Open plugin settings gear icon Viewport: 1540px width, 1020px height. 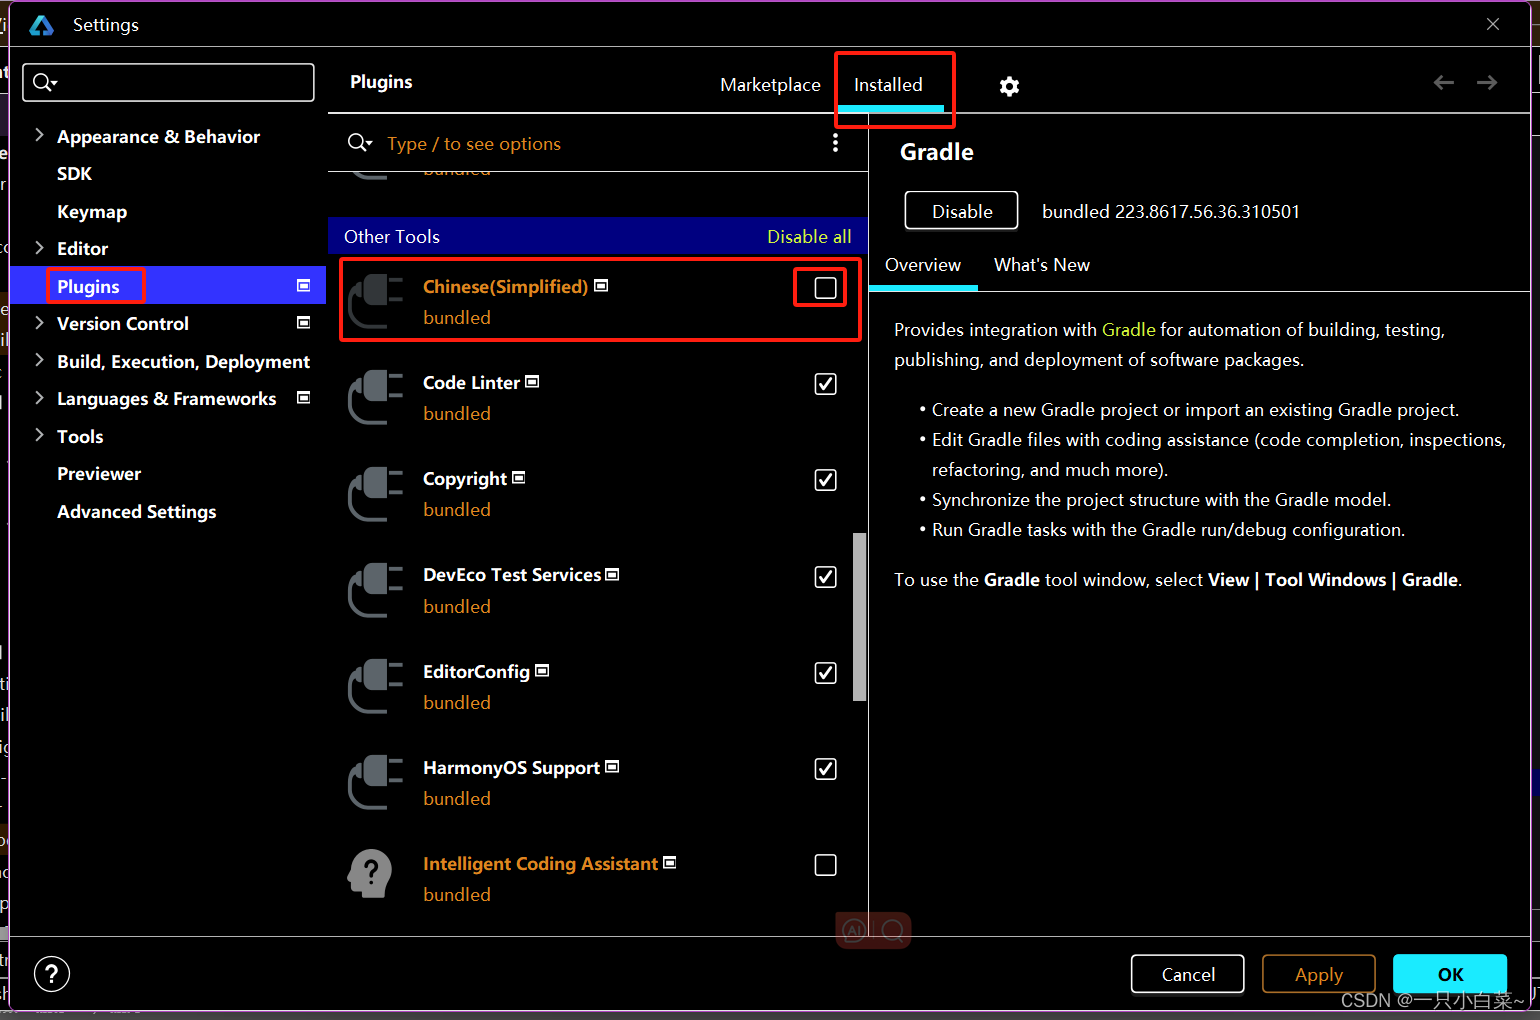(x=1009, y=86)
